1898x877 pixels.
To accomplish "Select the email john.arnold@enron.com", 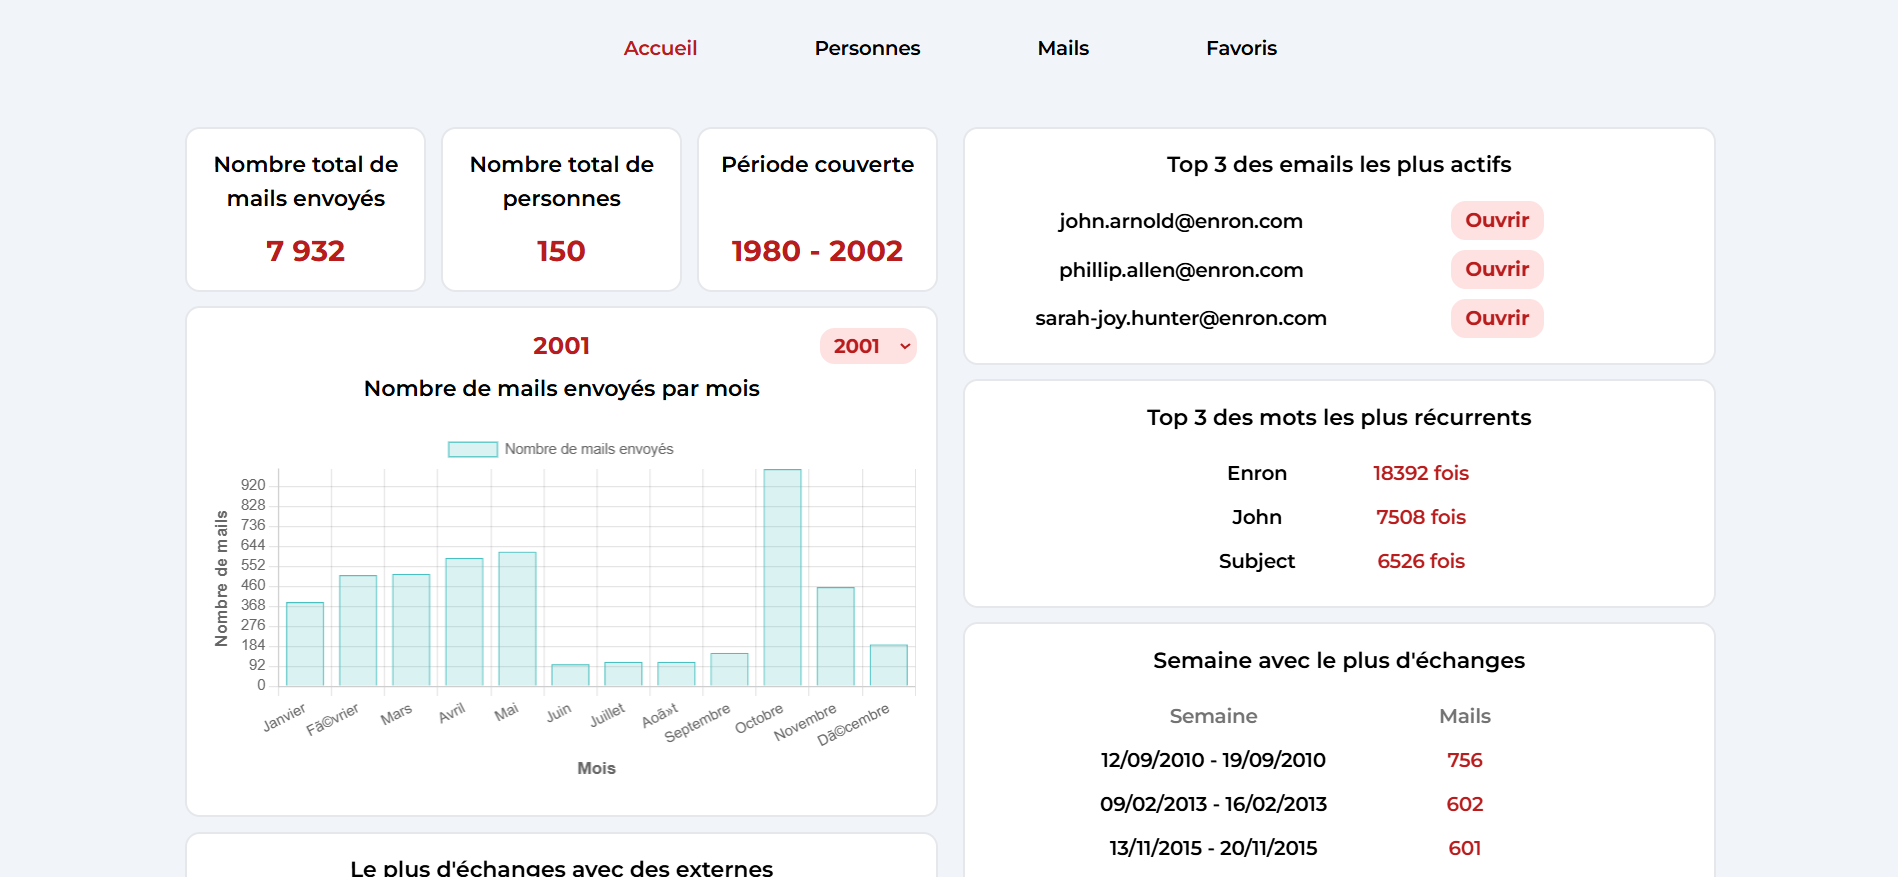I will [x=1181, y=221].
